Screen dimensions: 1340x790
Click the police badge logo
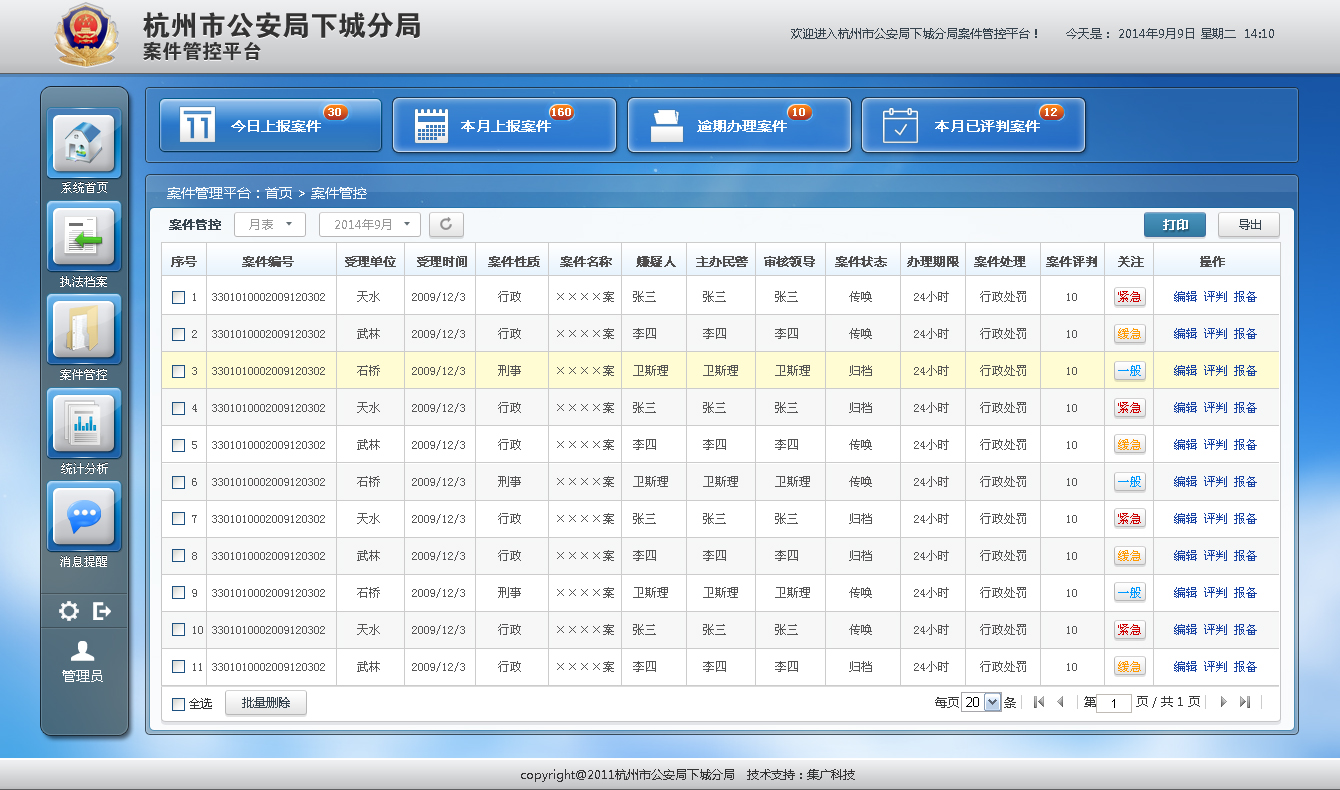(86, 35)
